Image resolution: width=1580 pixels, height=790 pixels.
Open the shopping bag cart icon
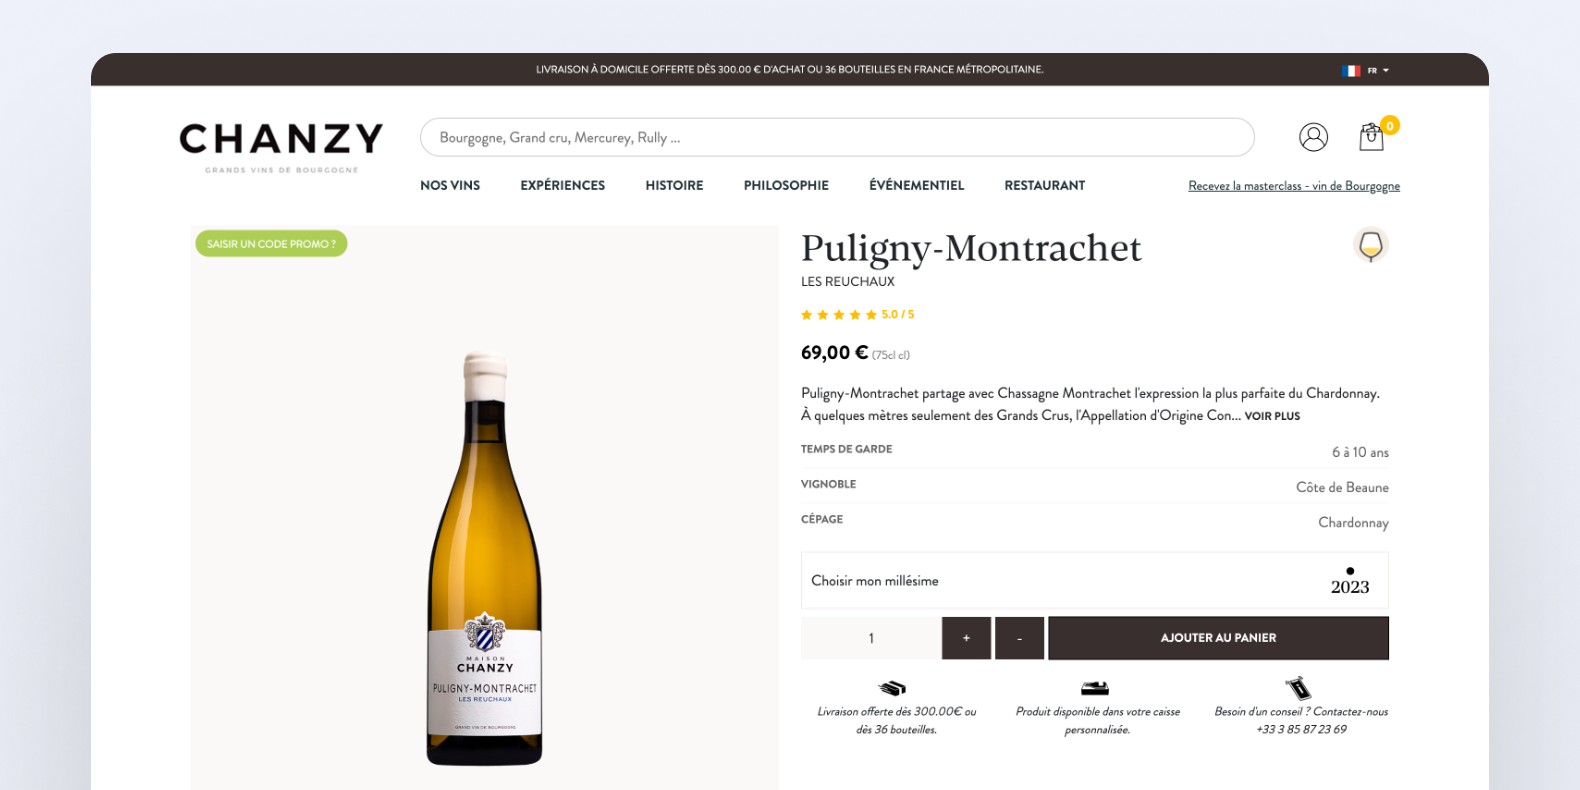pos(1372,137)
